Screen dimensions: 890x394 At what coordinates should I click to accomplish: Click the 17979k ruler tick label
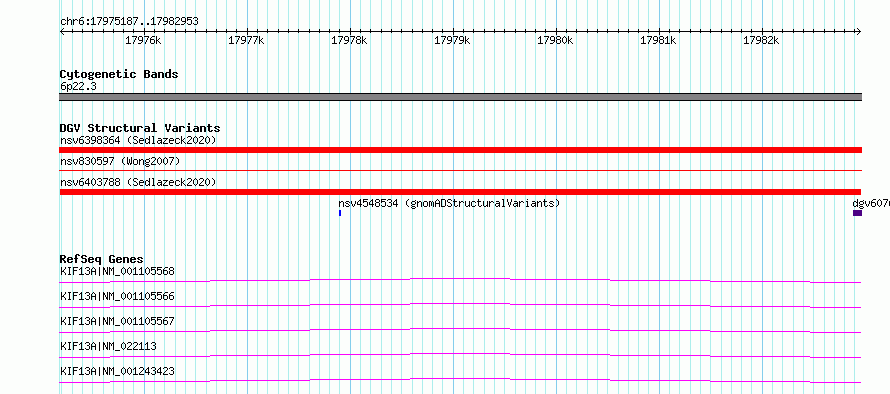click(452, 40)
